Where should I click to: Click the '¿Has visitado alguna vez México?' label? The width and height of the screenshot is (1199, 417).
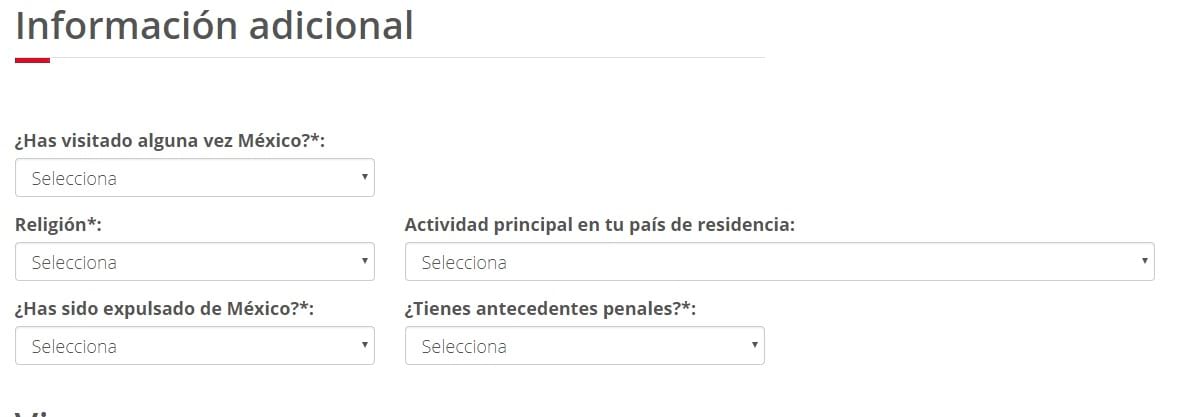click(x=170, y=141)
